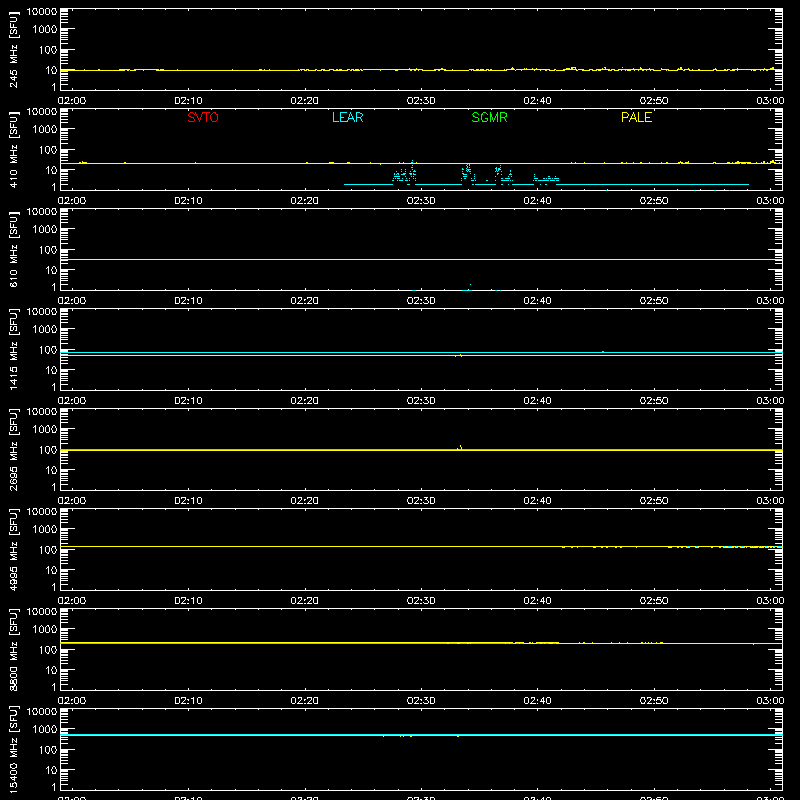Click 02:50 tick under the 245 MHz plot
This screenshot has height=800, width=800.
(x=654, y=101)
